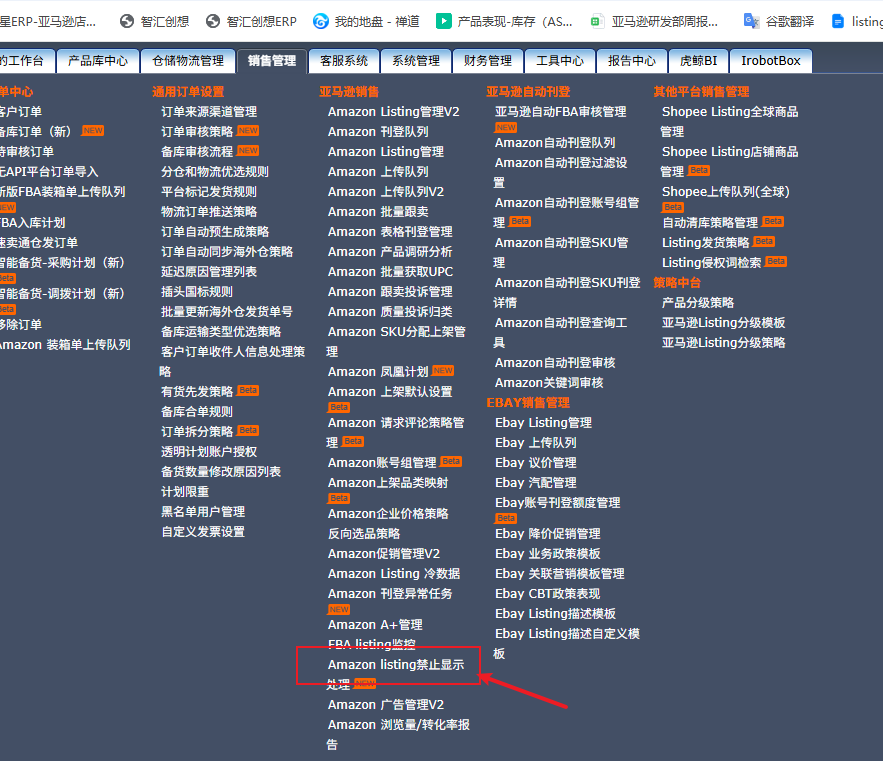Open the 客服系统 tab
The image size is (883, 761).
(x=344, y=61)
